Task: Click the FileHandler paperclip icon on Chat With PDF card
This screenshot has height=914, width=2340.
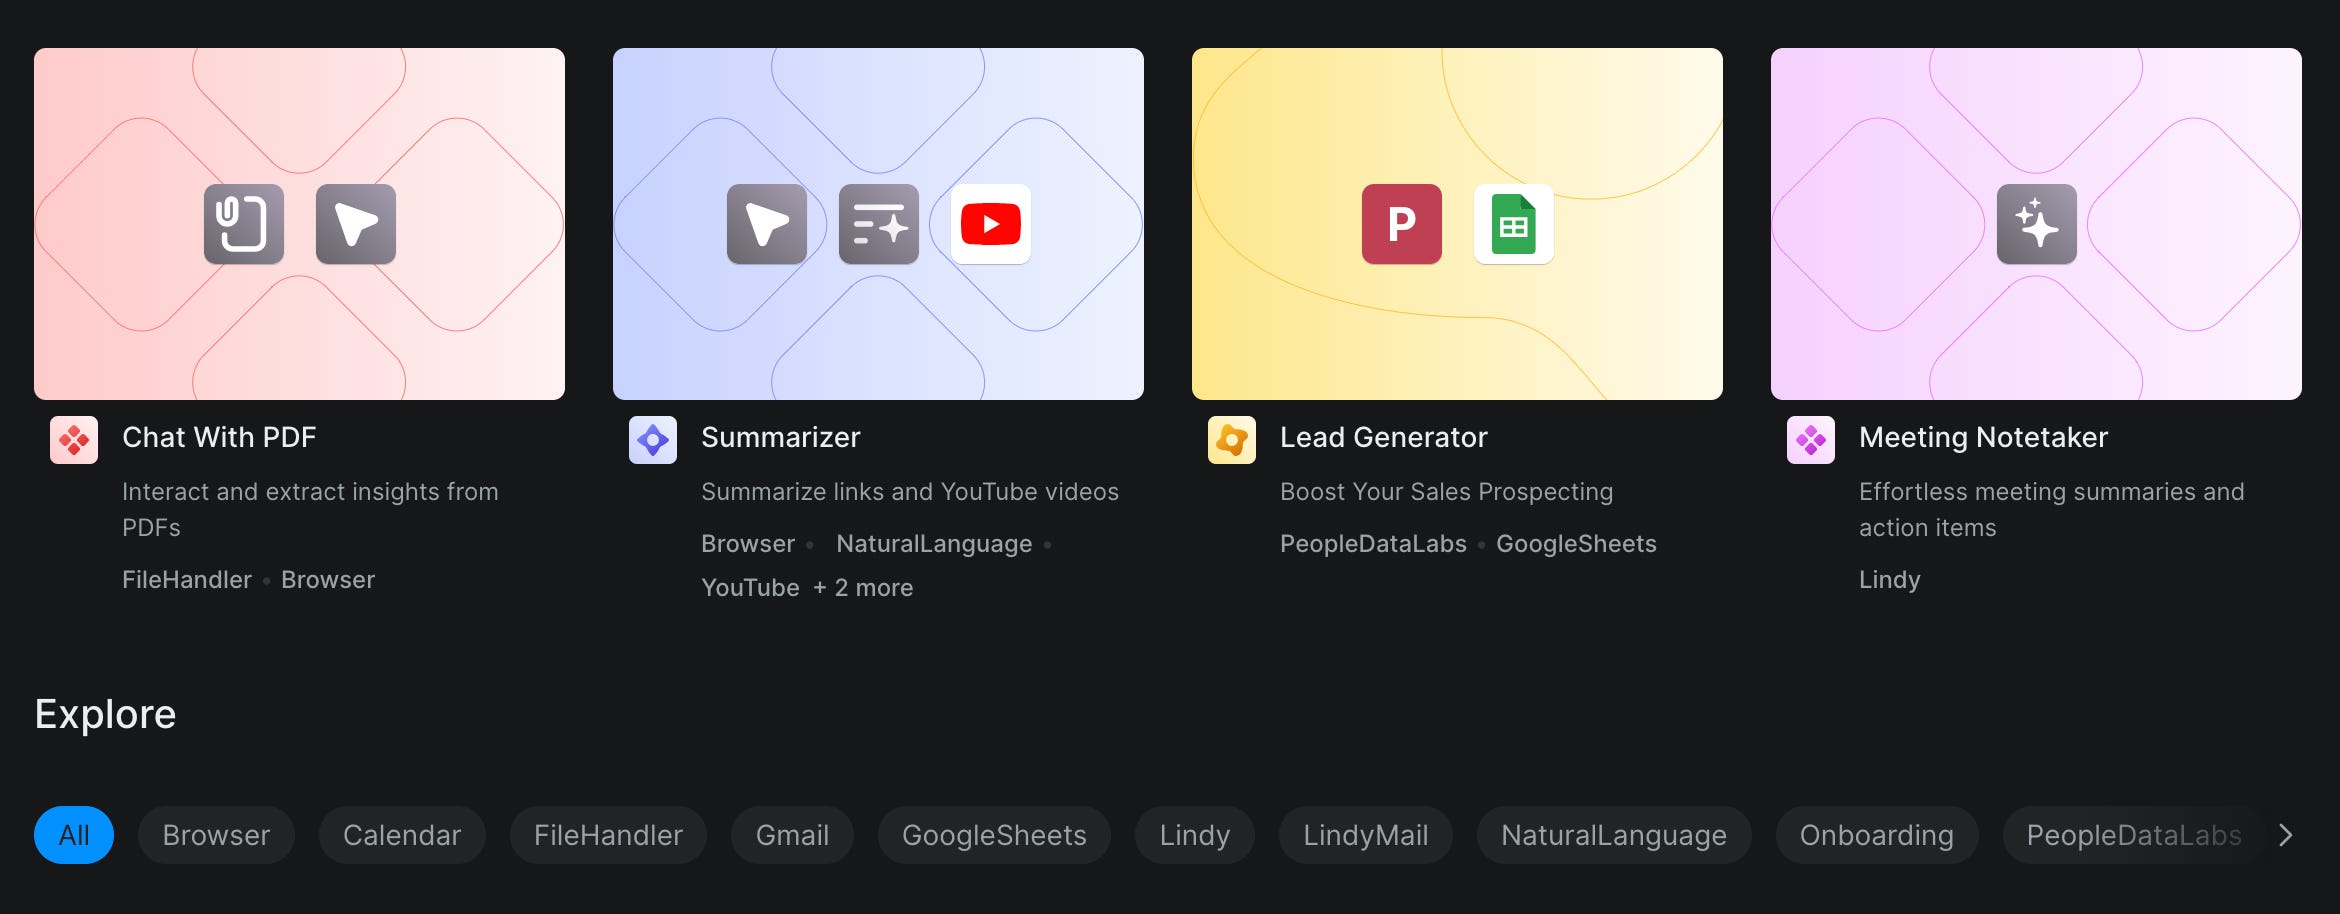Action: pos(244,224)
